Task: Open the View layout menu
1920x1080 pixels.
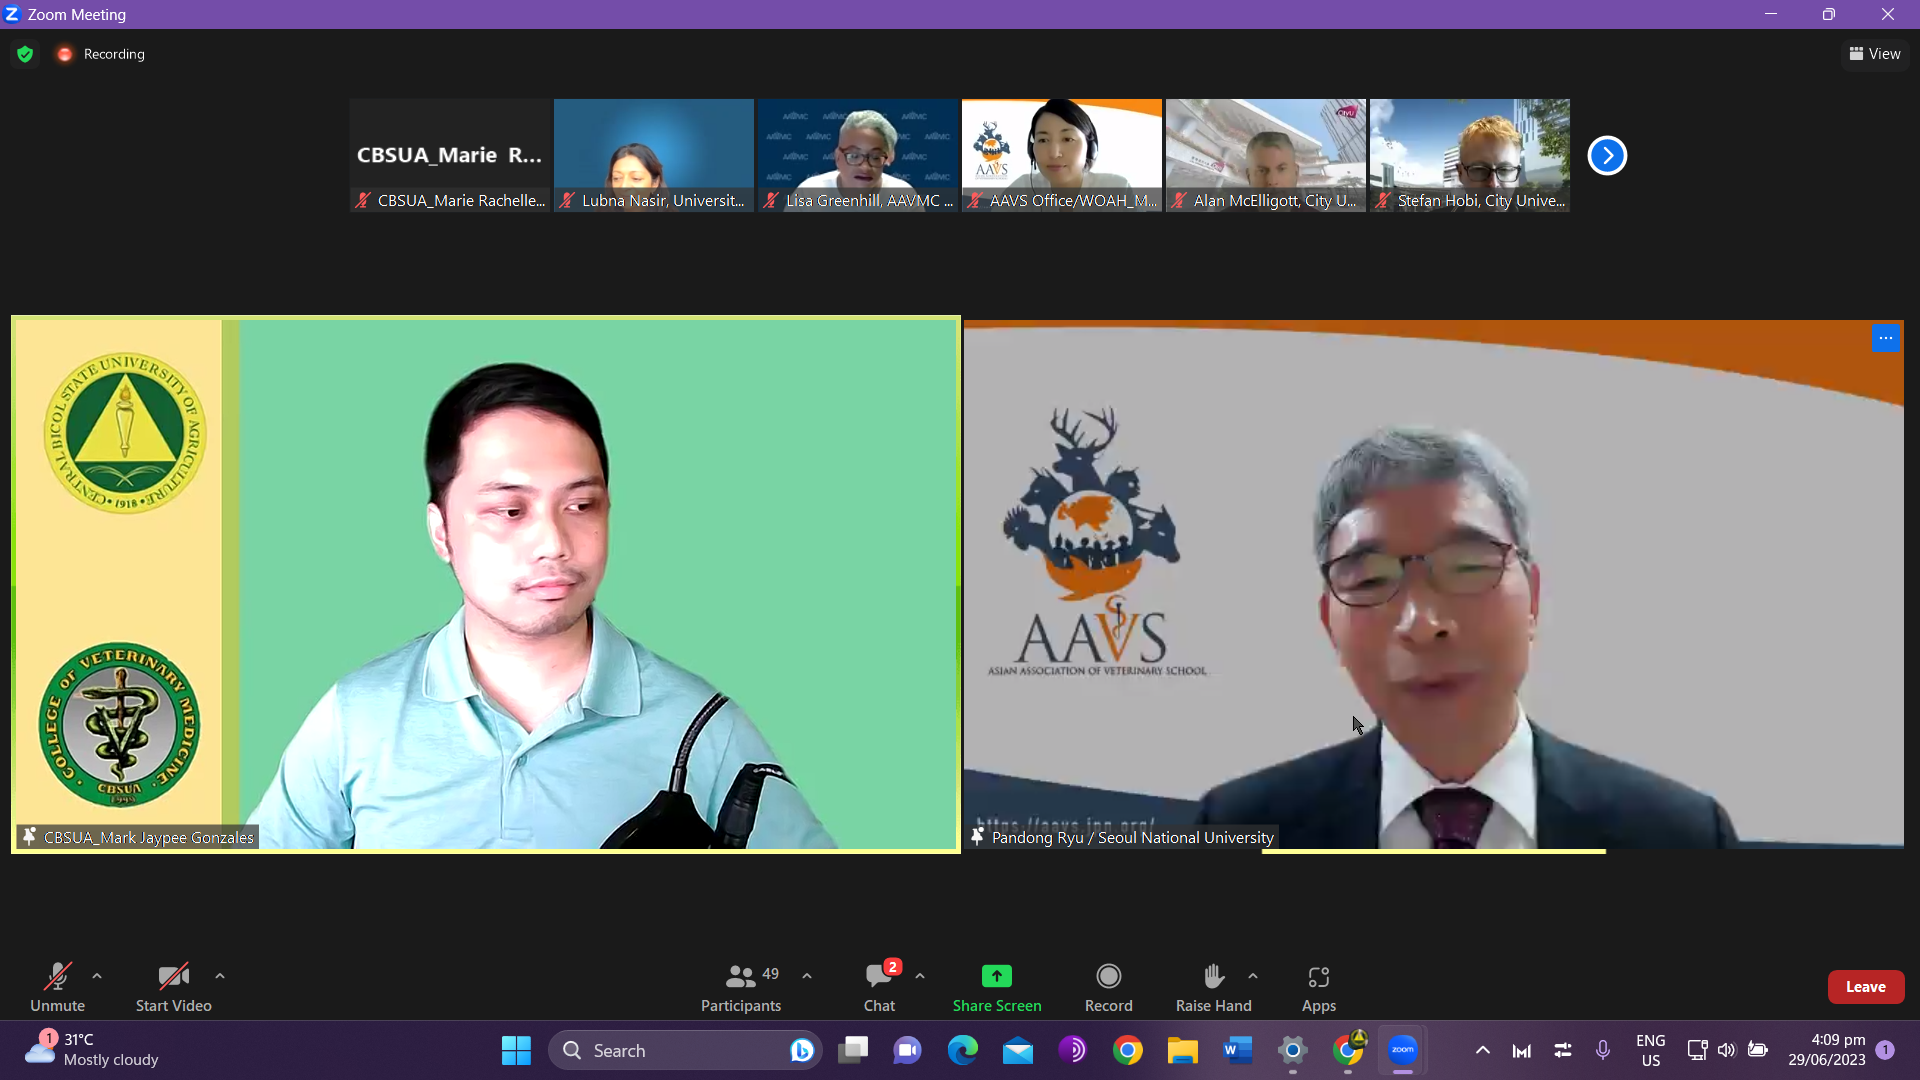Action: [x=1875, y=54]
